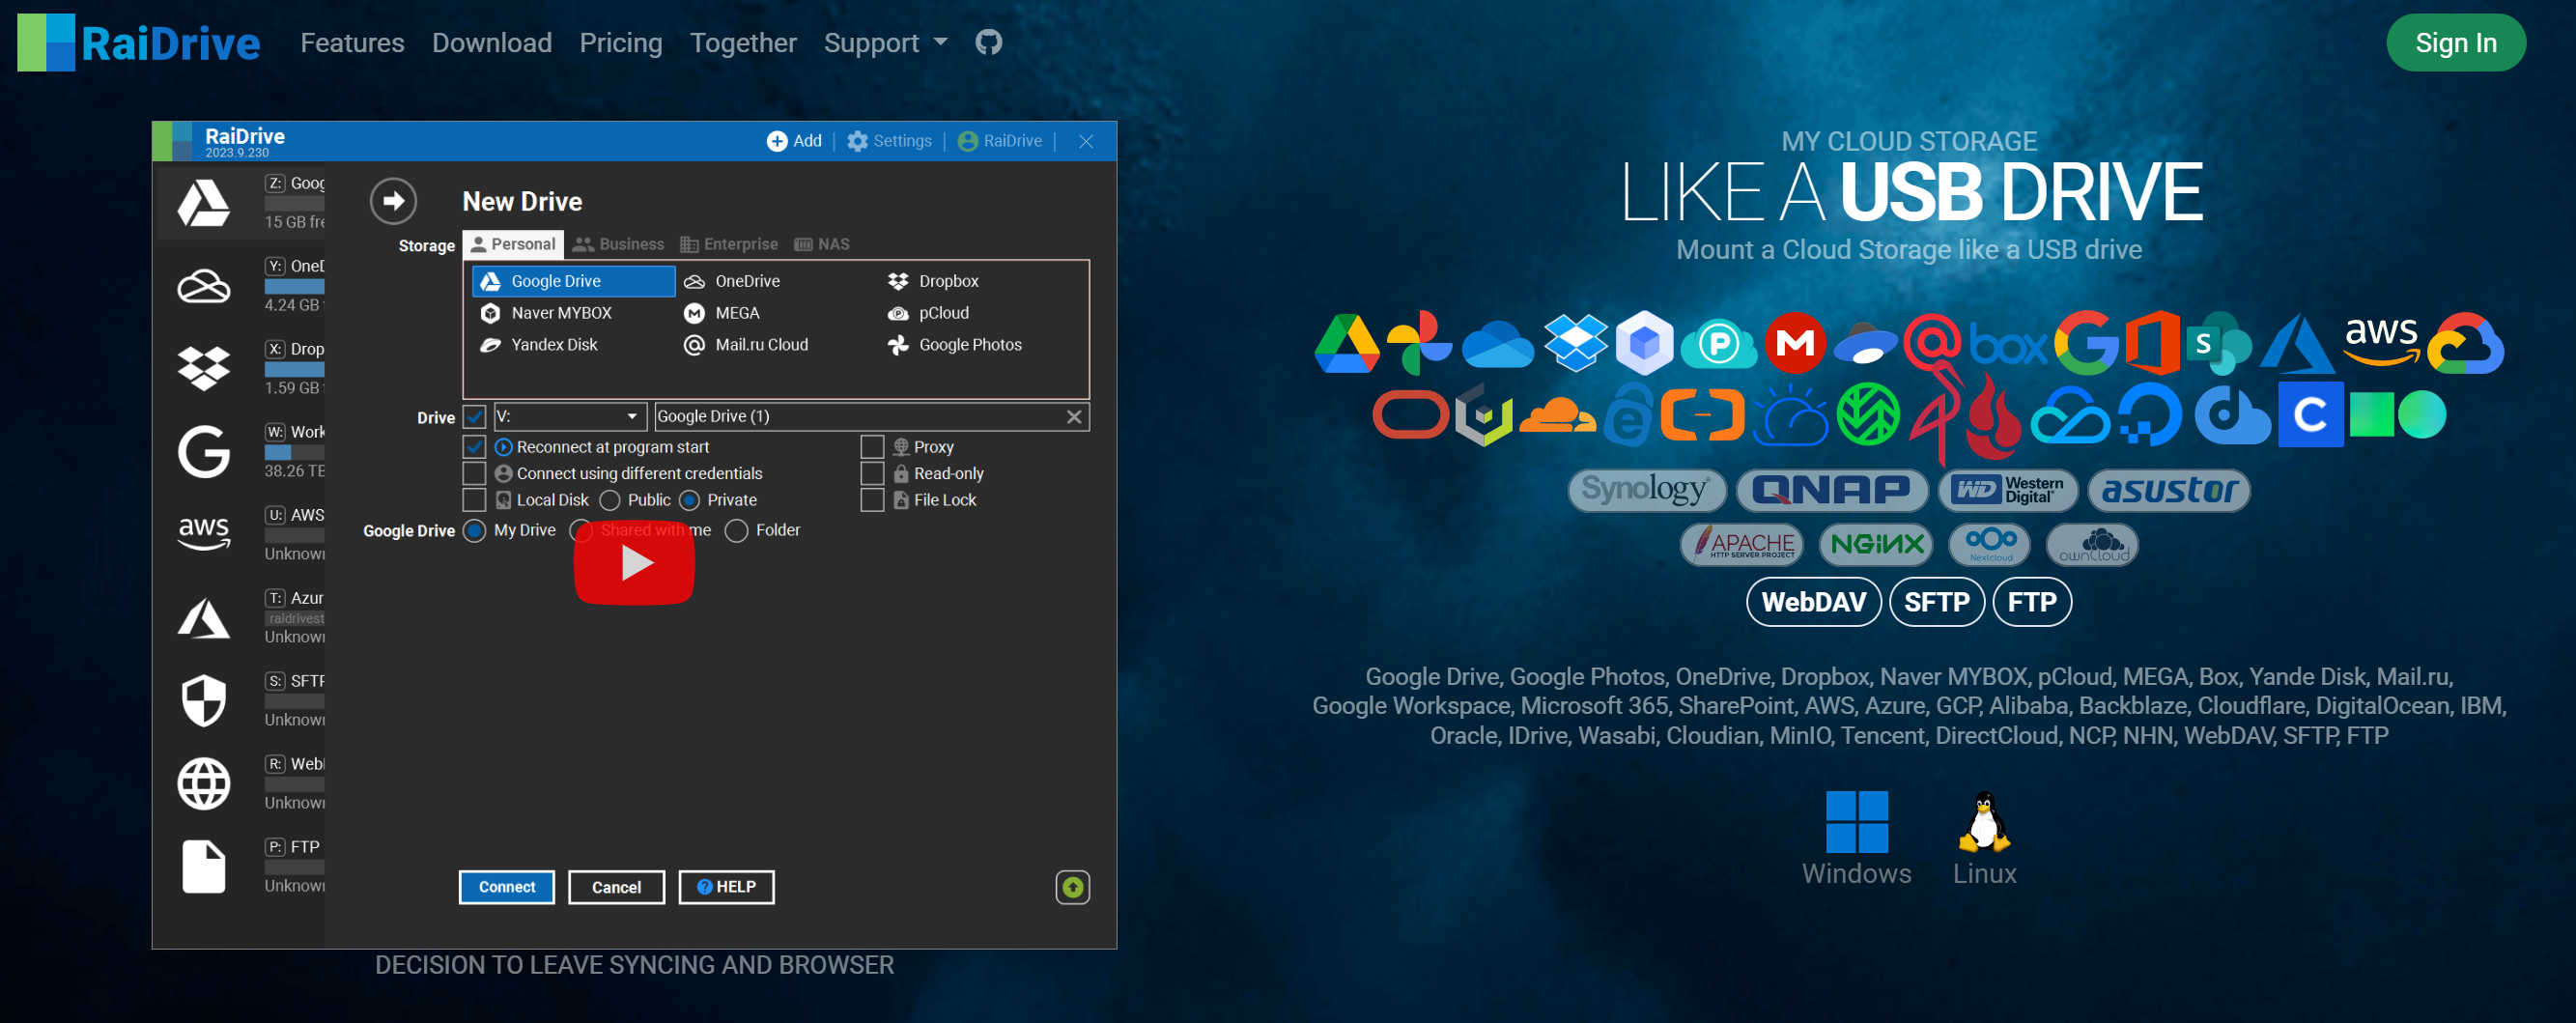Click the SFTP shield sidebar icon
Screen dimensions: 2576x1023
204,700
